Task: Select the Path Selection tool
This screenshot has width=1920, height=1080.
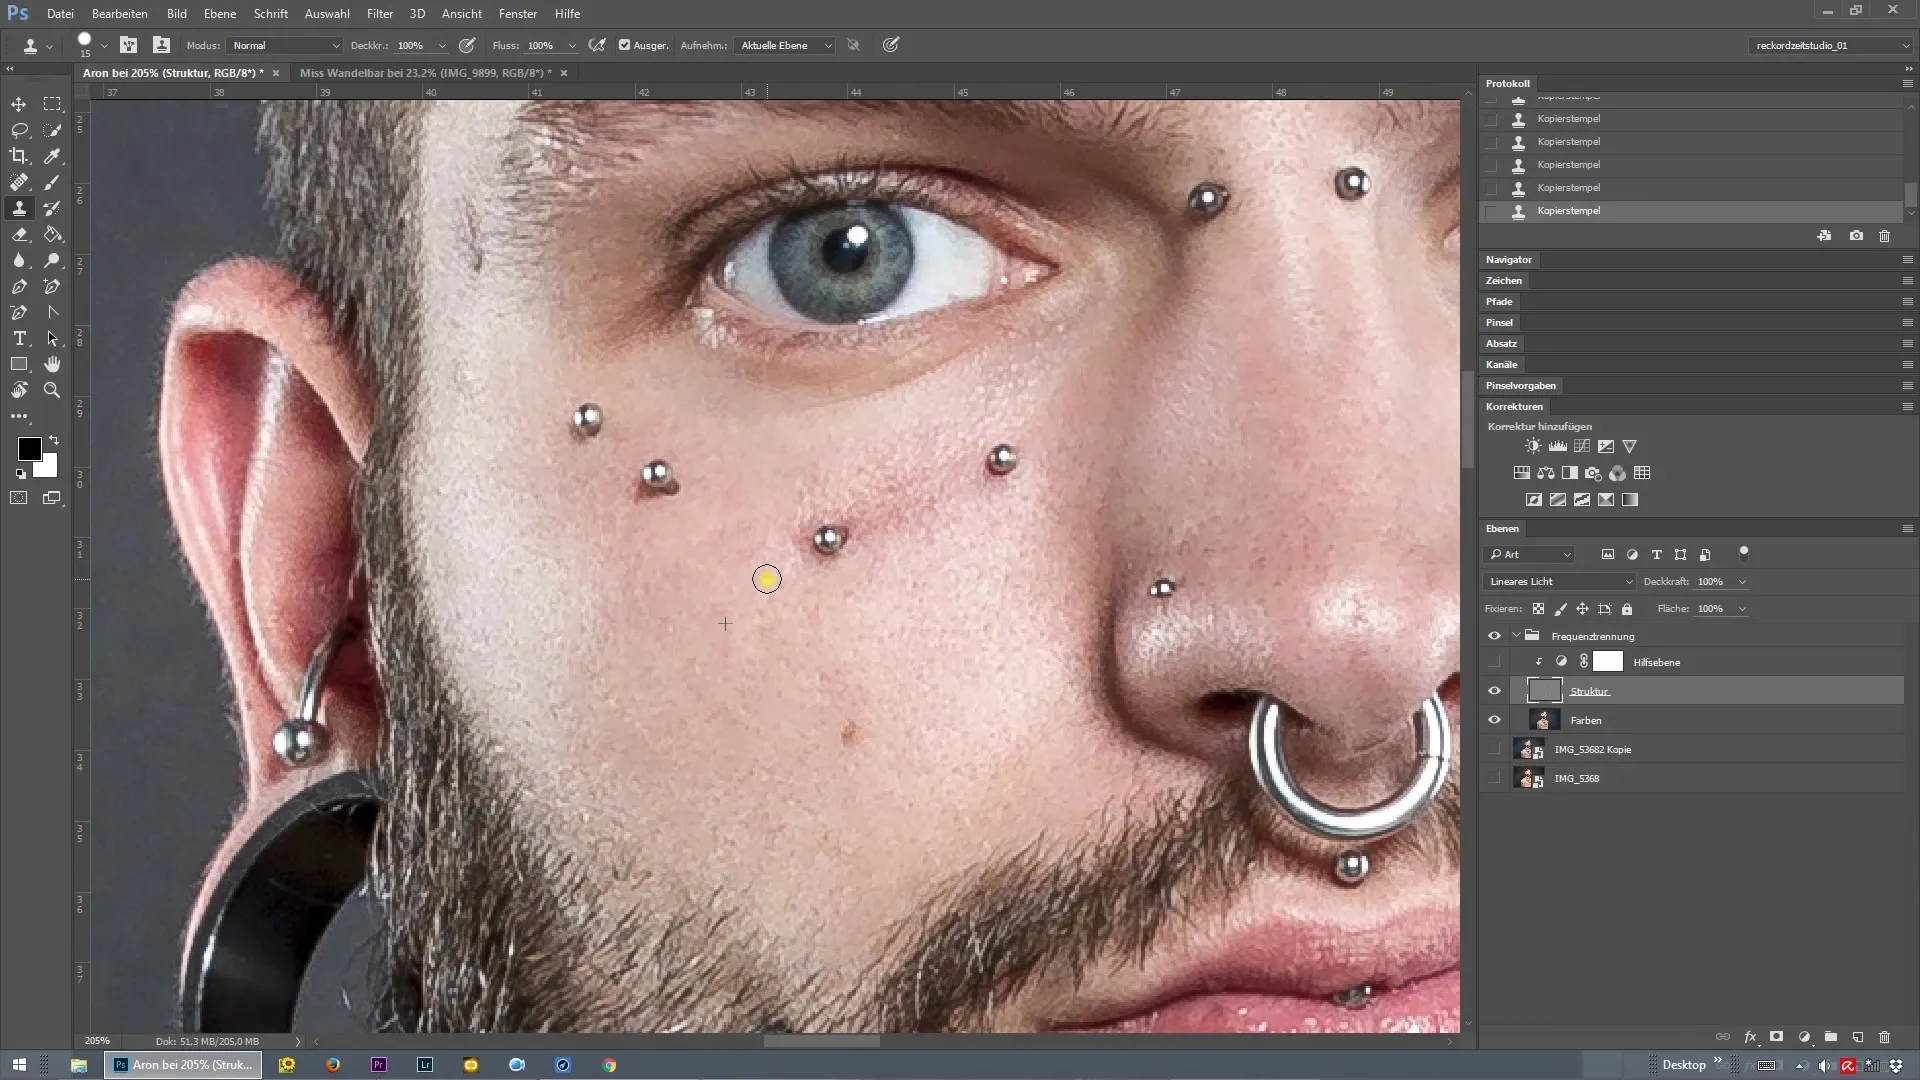Action: (x=52, y=338)
